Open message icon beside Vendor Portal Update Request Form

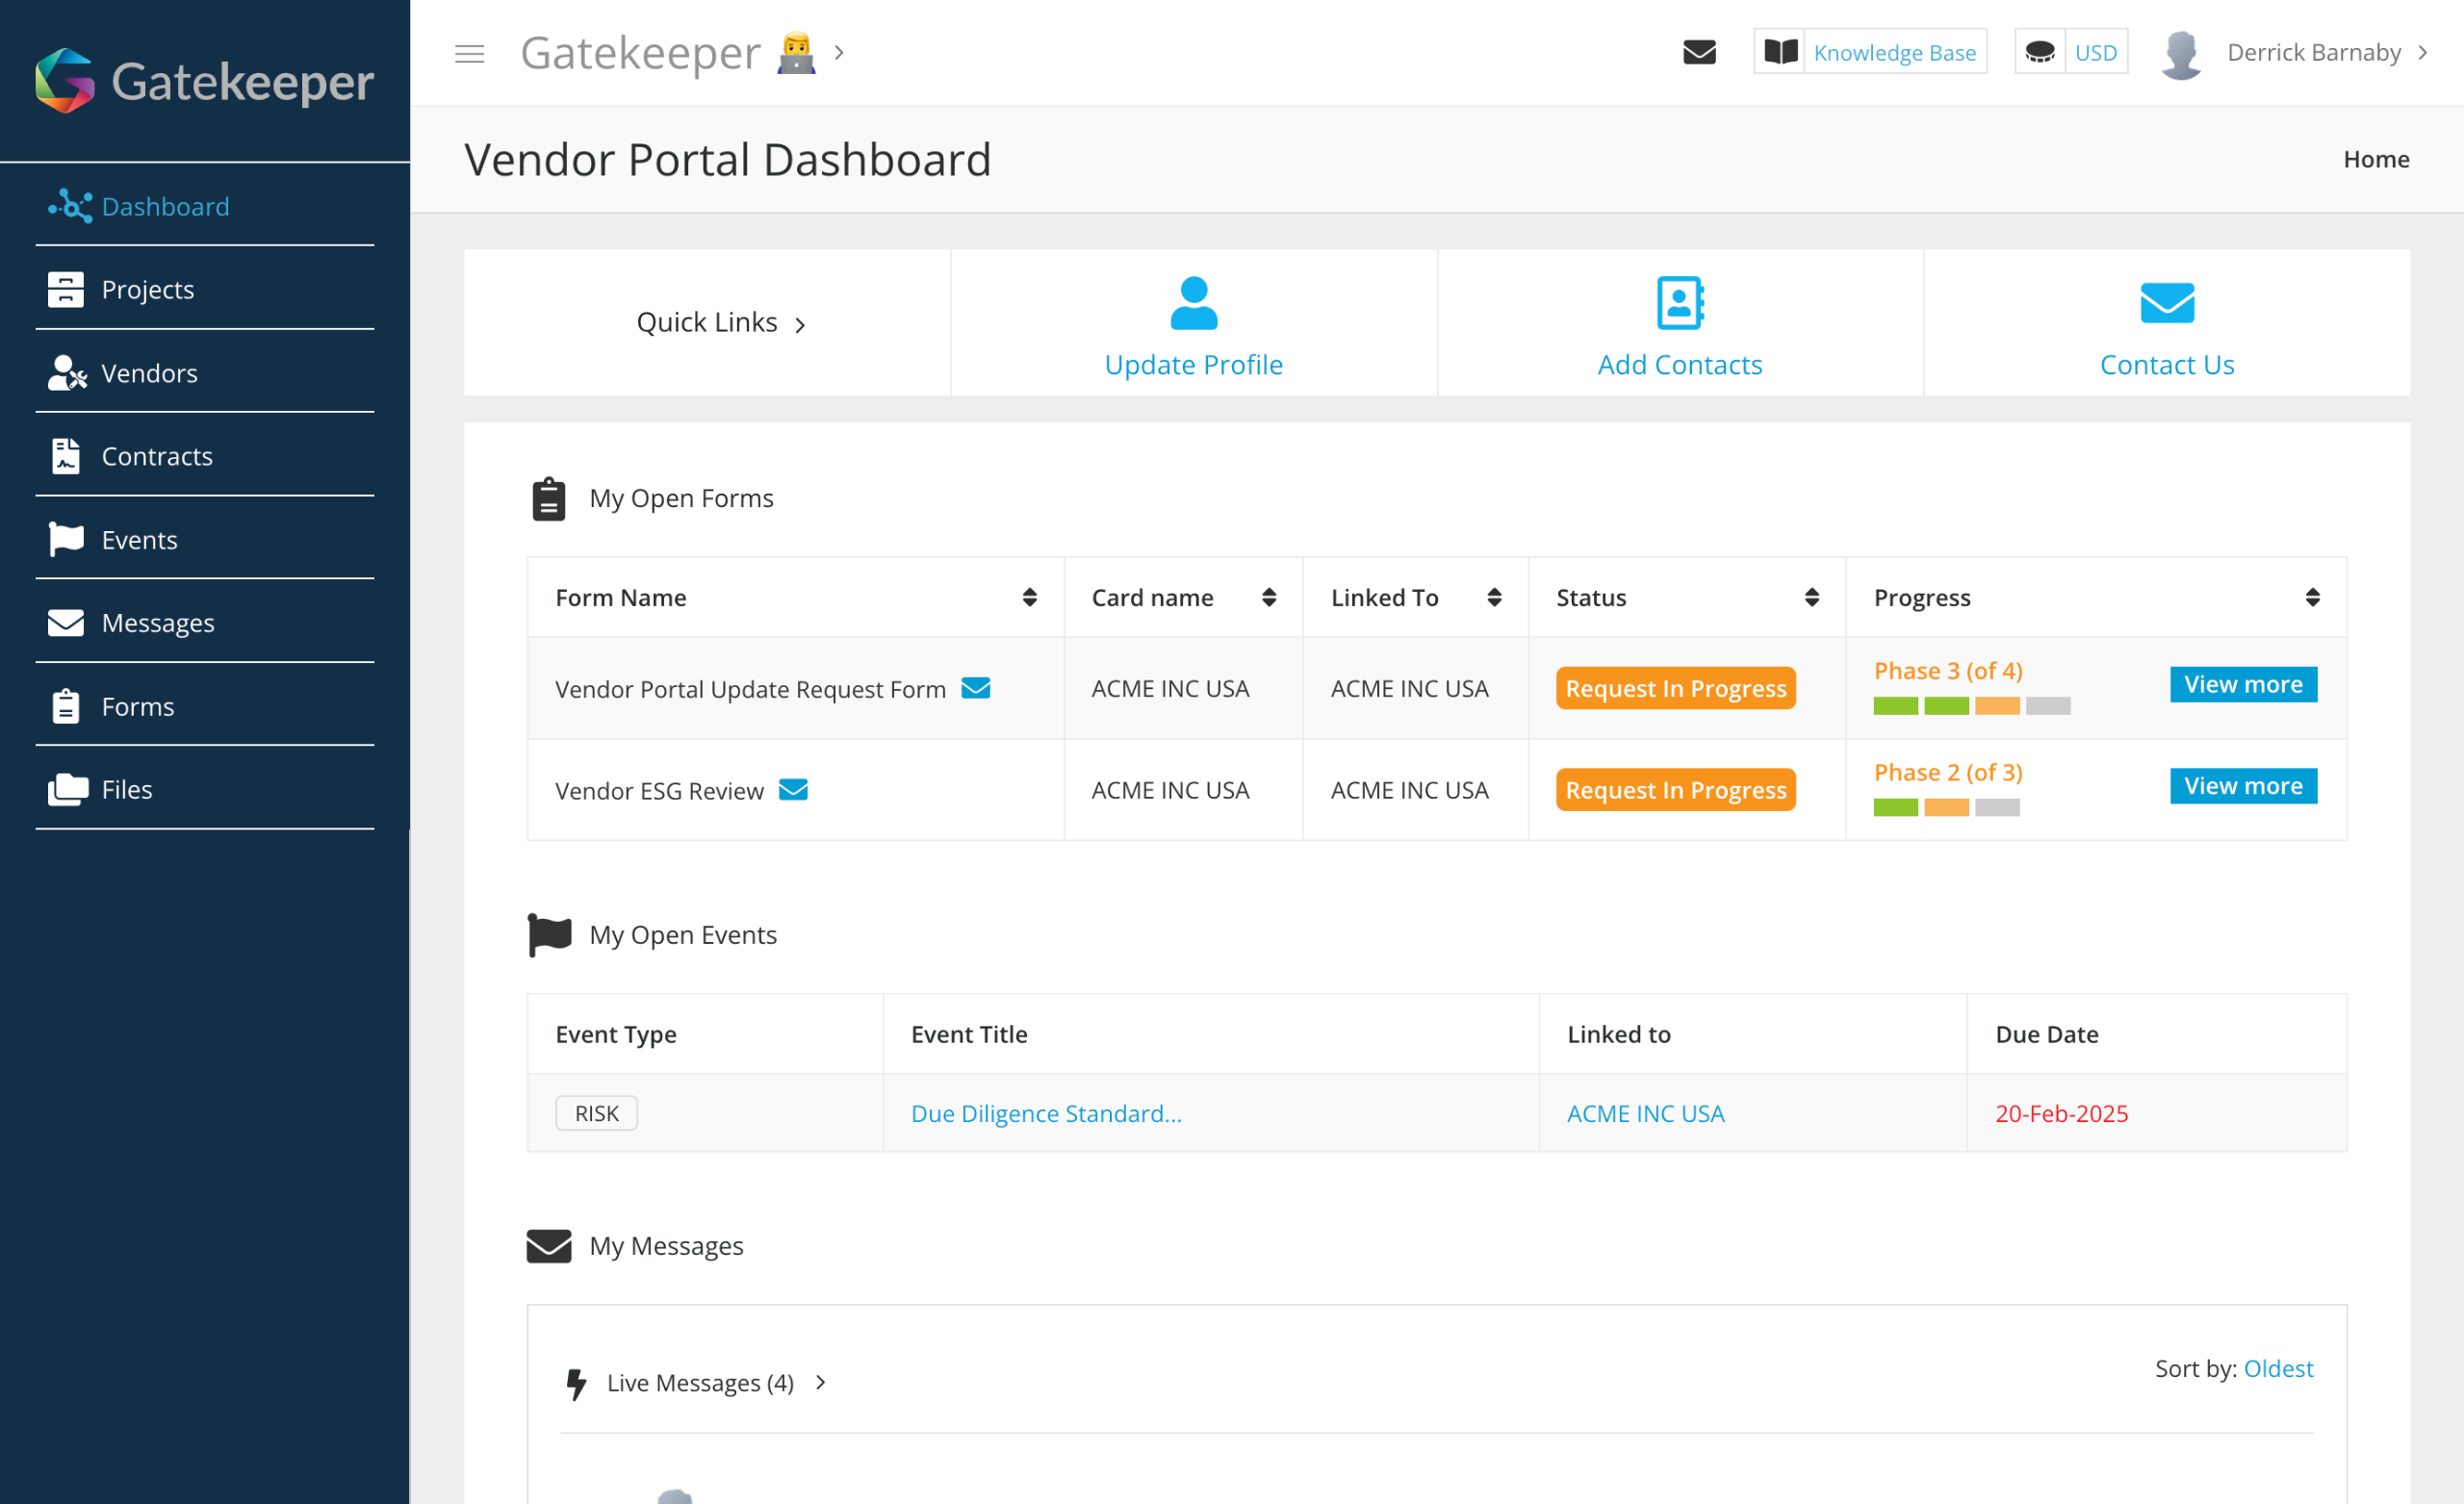coord(975,688)
